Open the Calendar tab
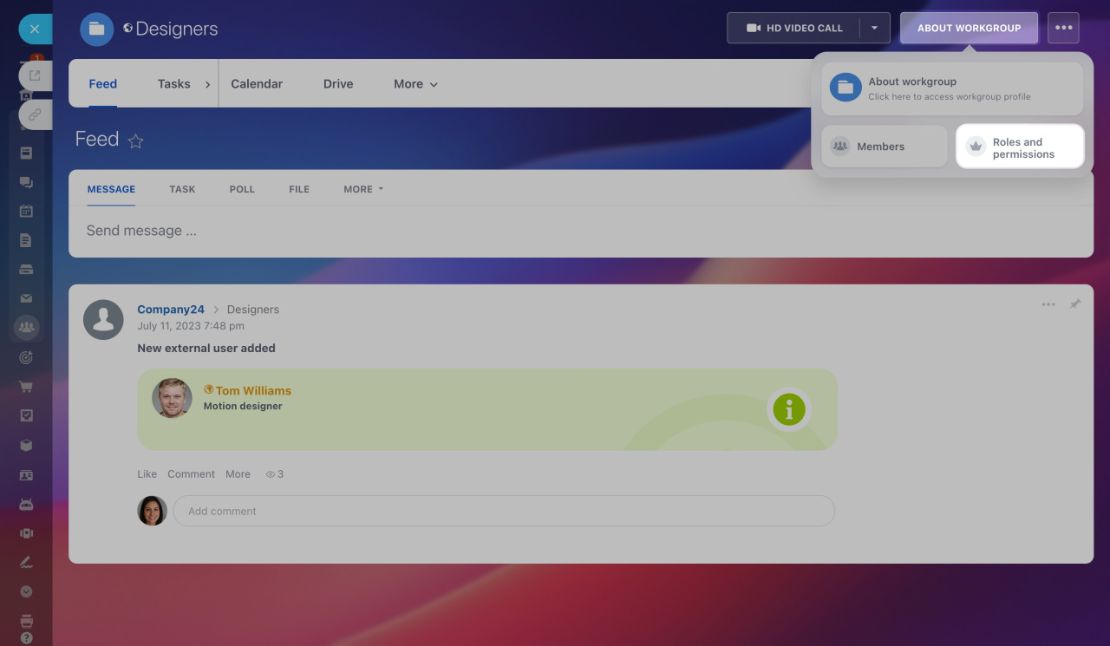 256,83
